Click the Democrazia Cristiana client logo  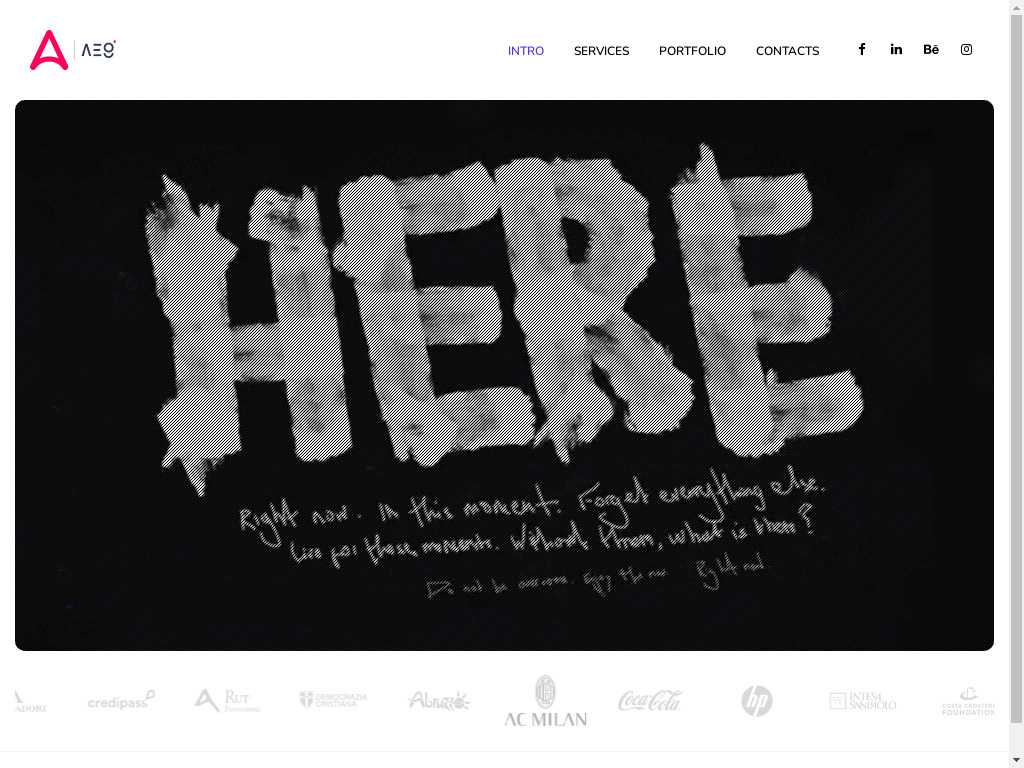333,700
